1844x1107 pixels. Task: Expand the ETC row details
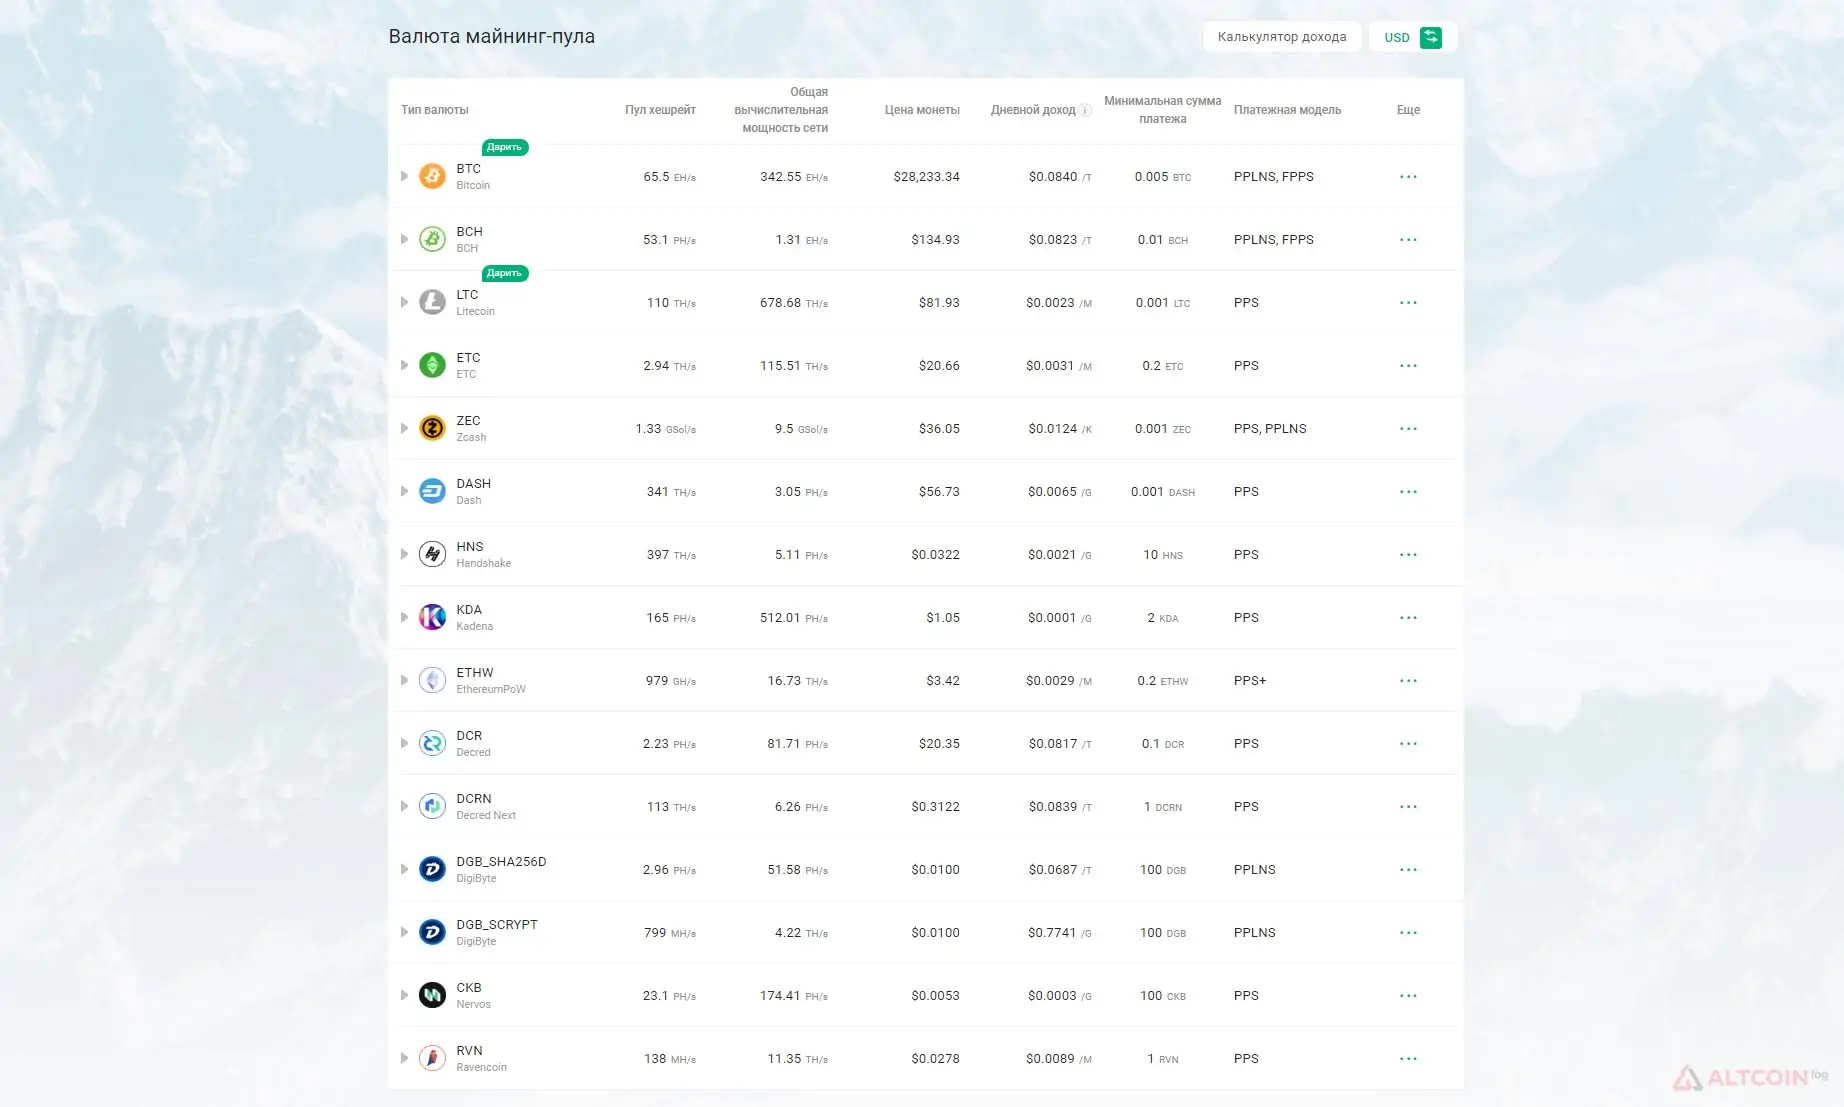pos(404,365)
